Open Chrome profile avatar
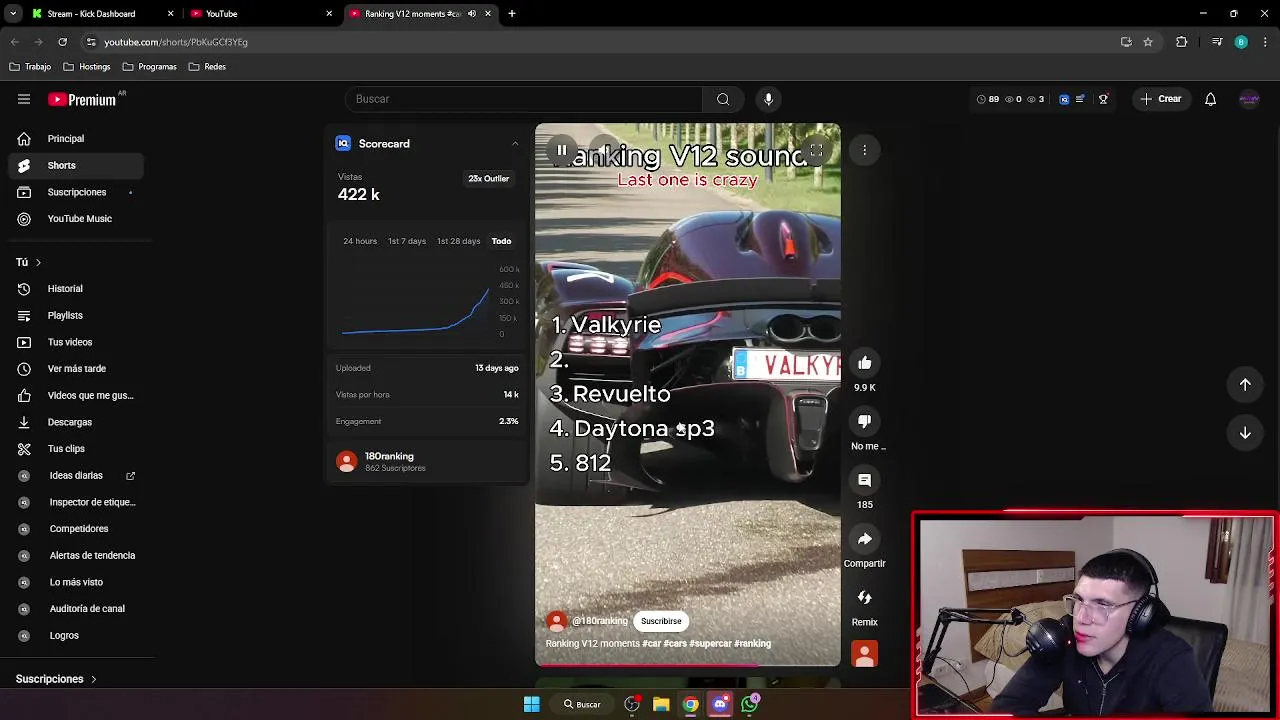This screenshot has width=1280, height=720. tap(1241, 42)
